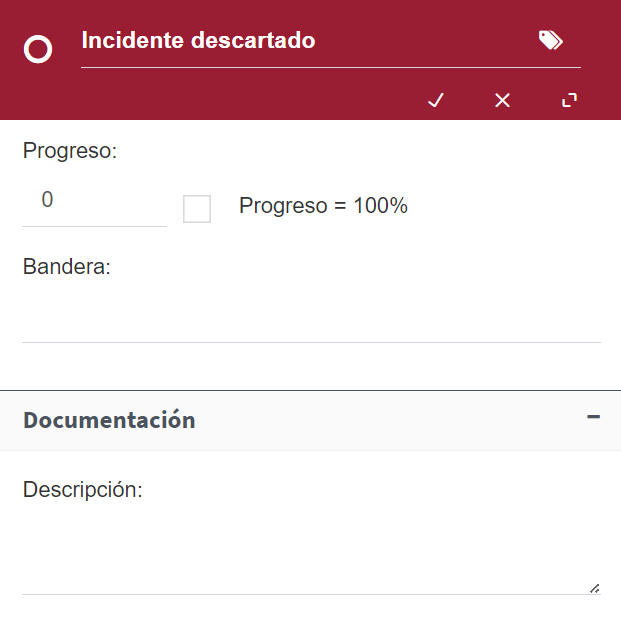Click the dark red header bar
621x628 pixels.
310,60
